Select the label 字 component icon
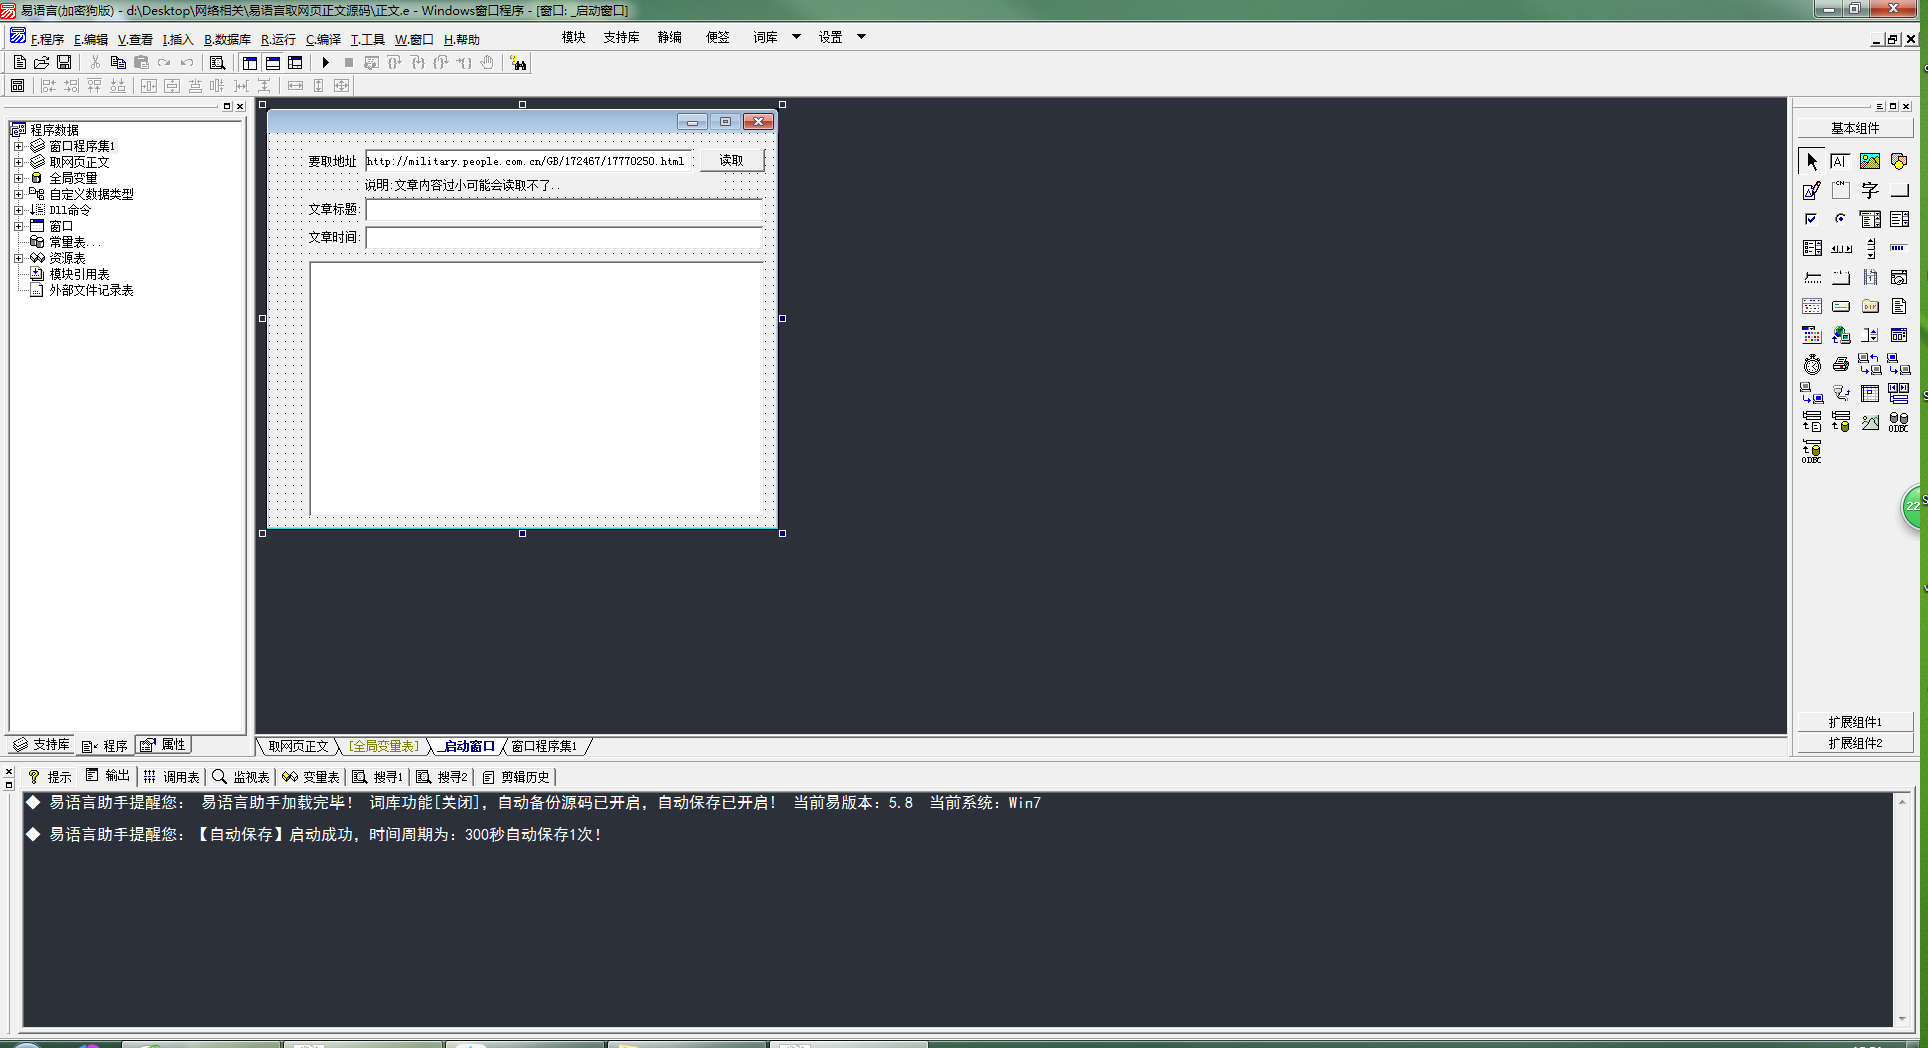 pos(1869,190)
